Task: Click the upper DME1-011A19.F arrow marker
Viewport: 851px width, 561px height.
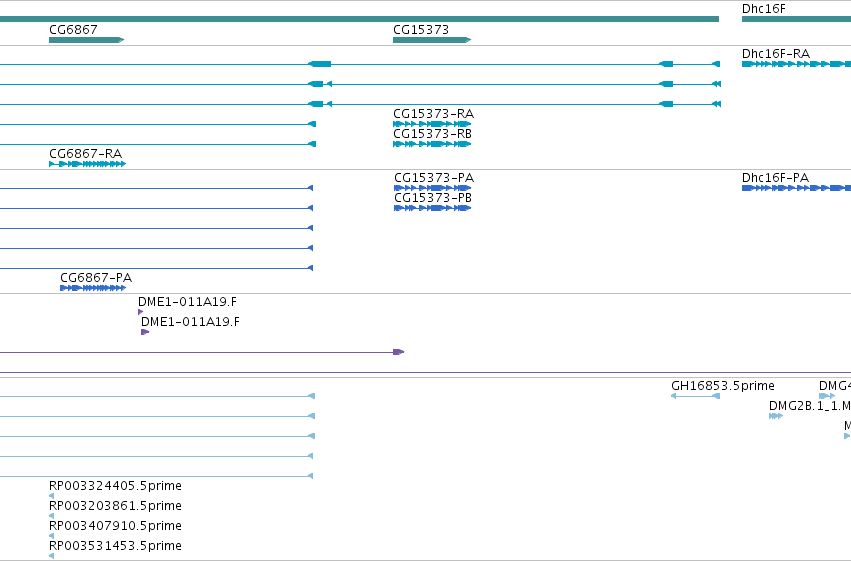Action: 141,312
